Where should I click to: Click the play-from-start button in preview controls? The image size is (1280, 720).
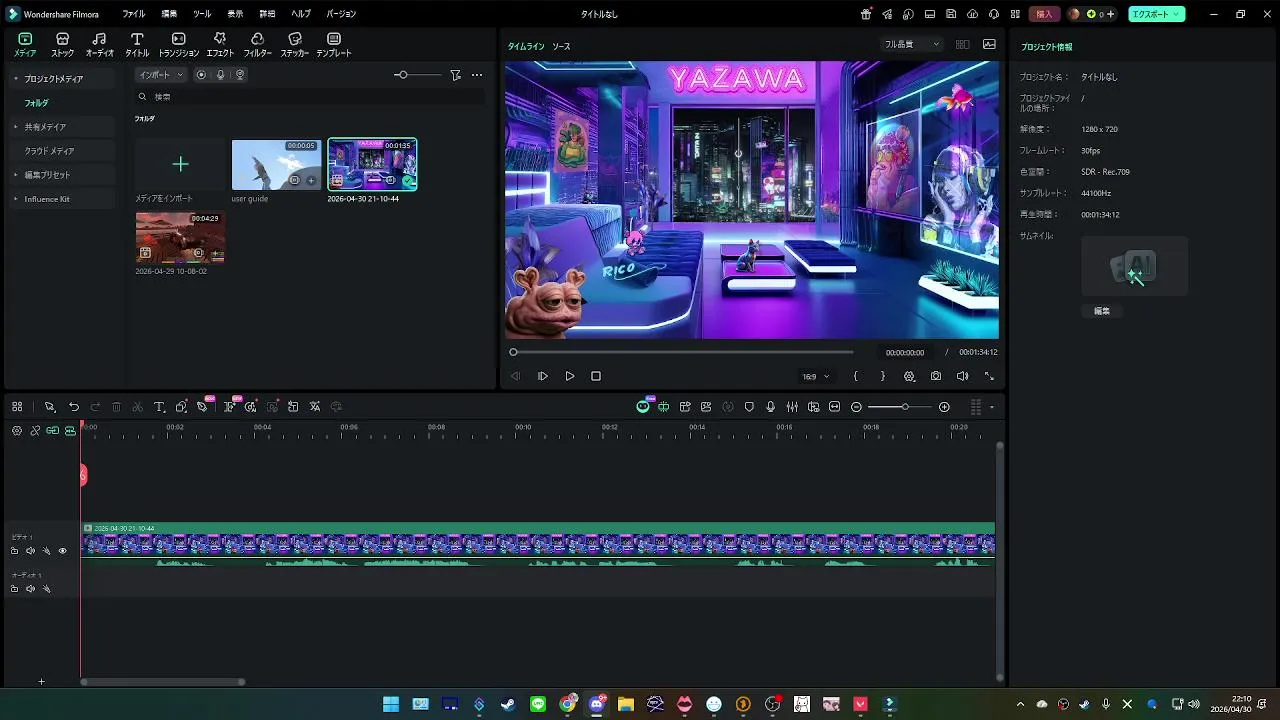[543, 376]
